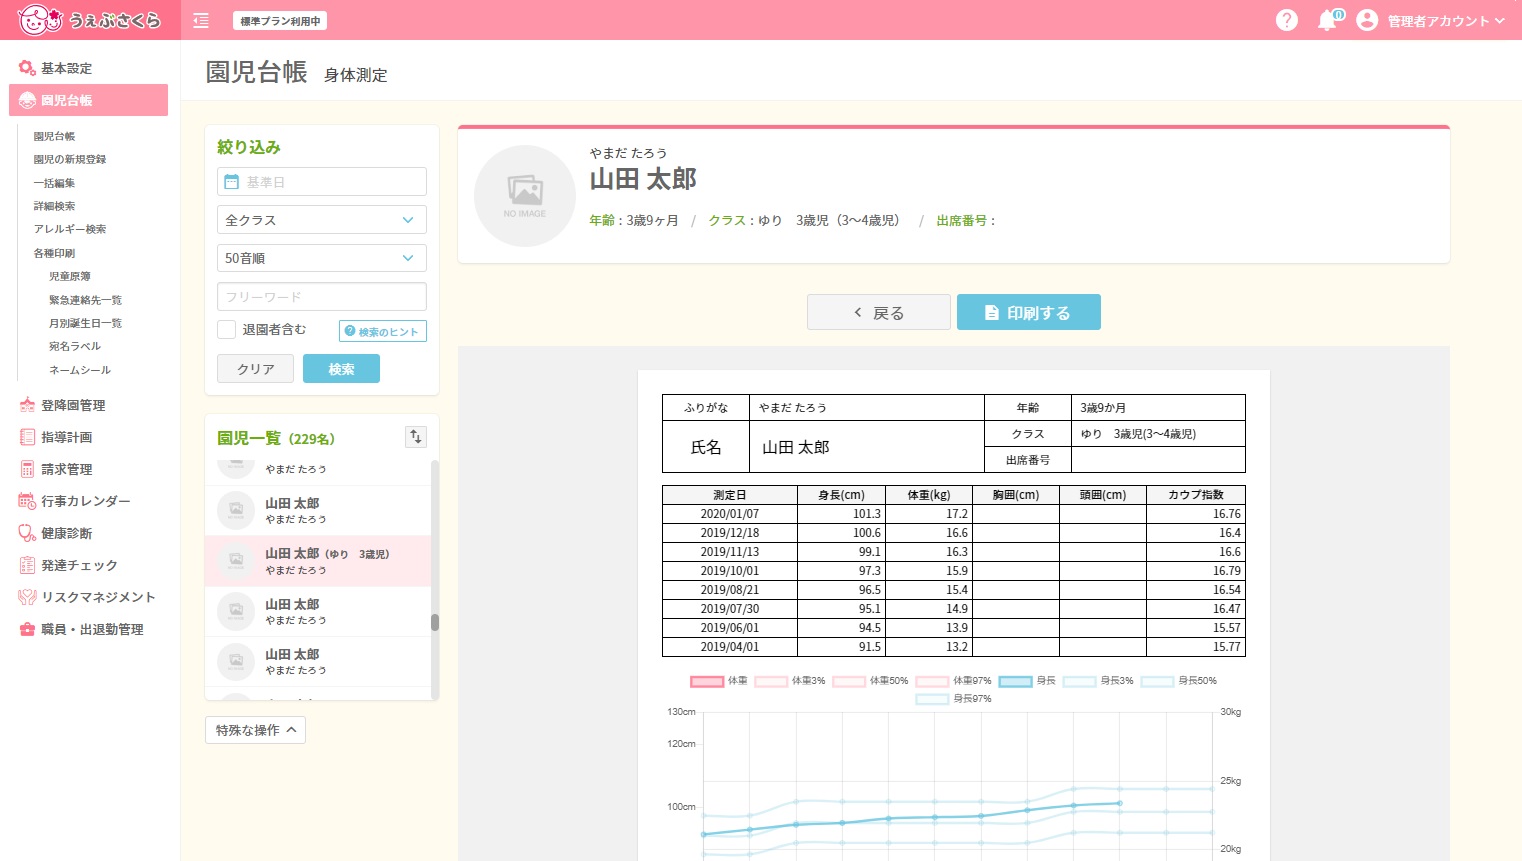
Task: Toggle 身長50% legend series
Action: [x=1179, y=681]
